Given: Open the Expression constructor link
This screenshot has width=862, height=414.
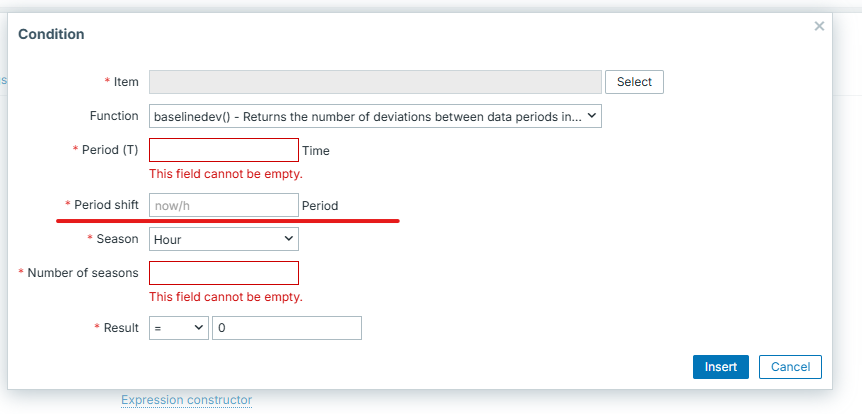Looking at the screenshot, I should point(186,400).
